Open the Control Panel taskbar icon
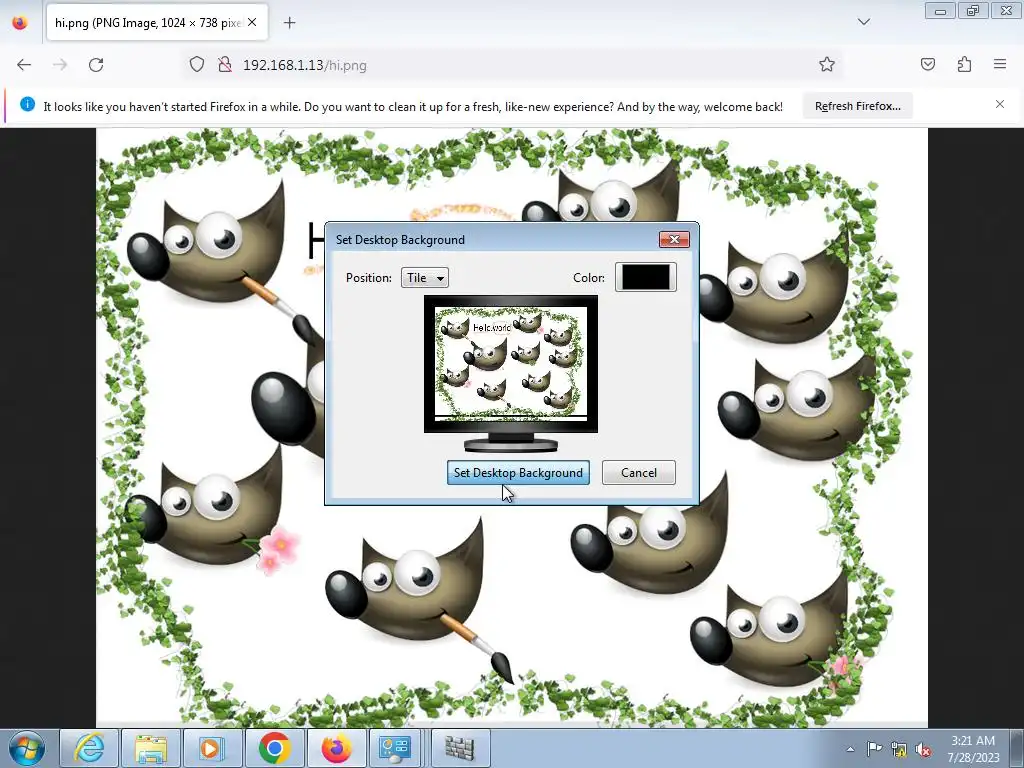Image resolution: width=1024 pixels, height=768 pixels. coord(396,748)
